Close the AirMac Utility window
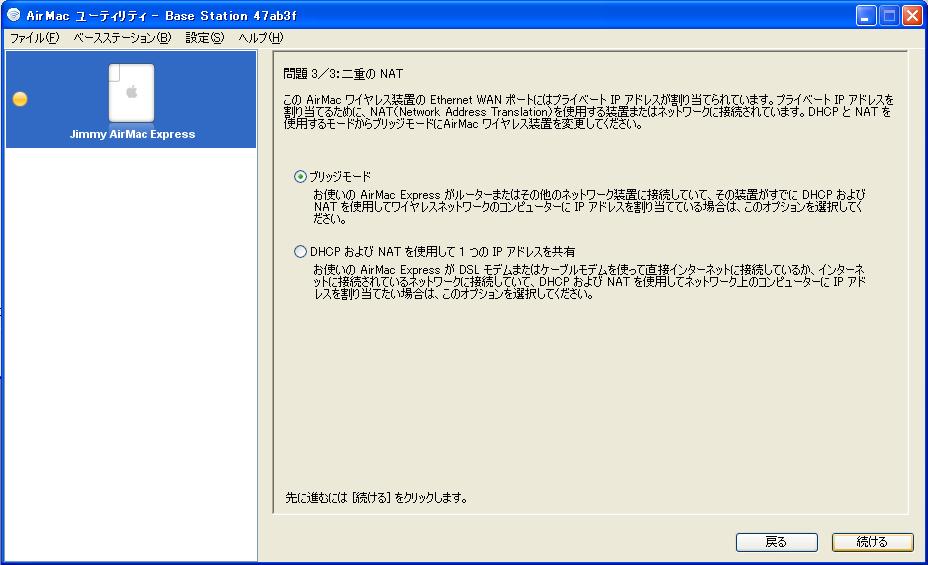The image size is (928, 565). [911, 15]
